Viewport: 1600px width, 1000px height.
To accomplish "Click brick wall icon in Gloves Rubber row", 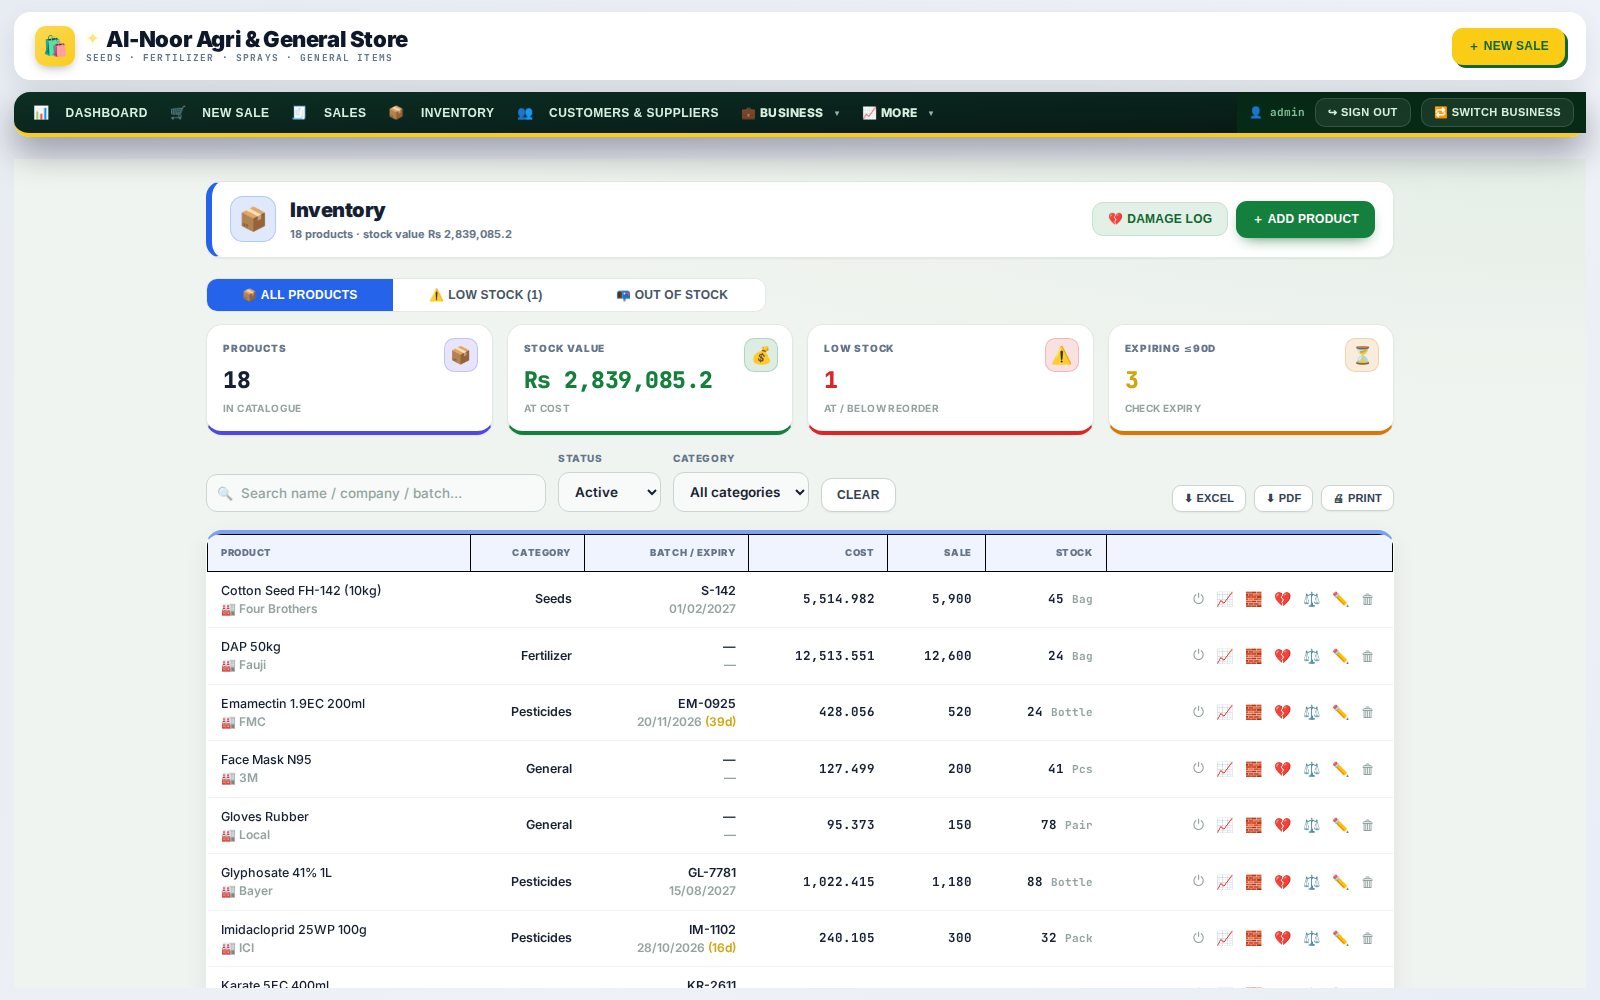I will (1254, 825).
